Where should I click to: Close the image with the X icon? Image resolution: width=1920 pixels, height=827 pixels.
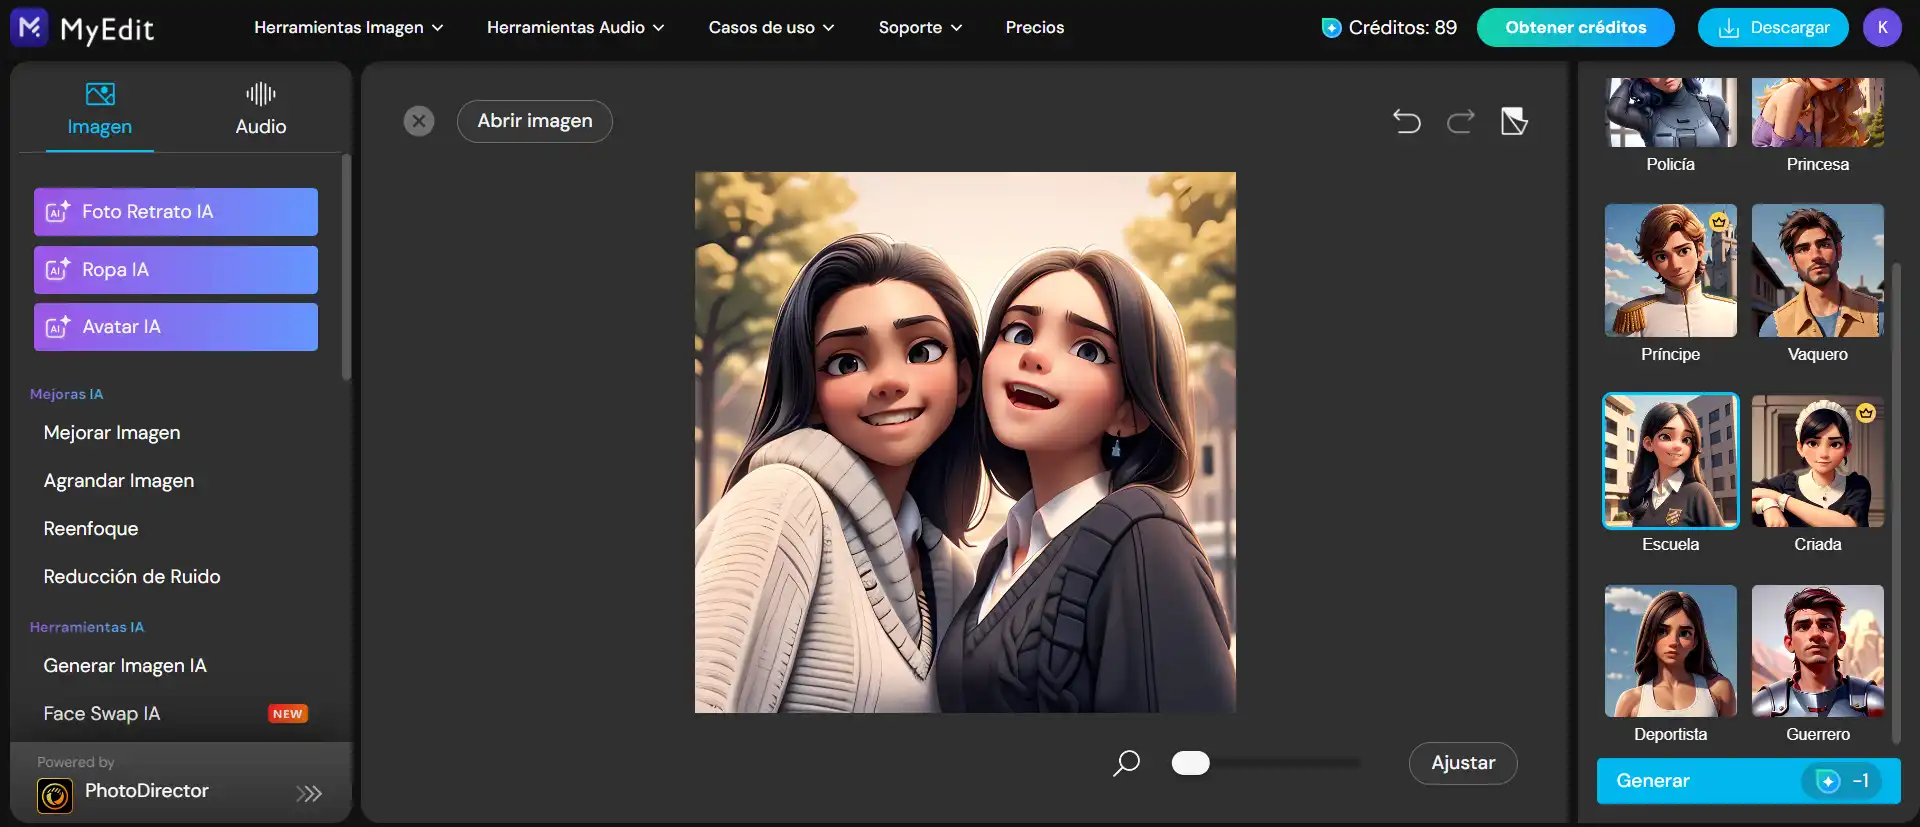coord(419,122)
